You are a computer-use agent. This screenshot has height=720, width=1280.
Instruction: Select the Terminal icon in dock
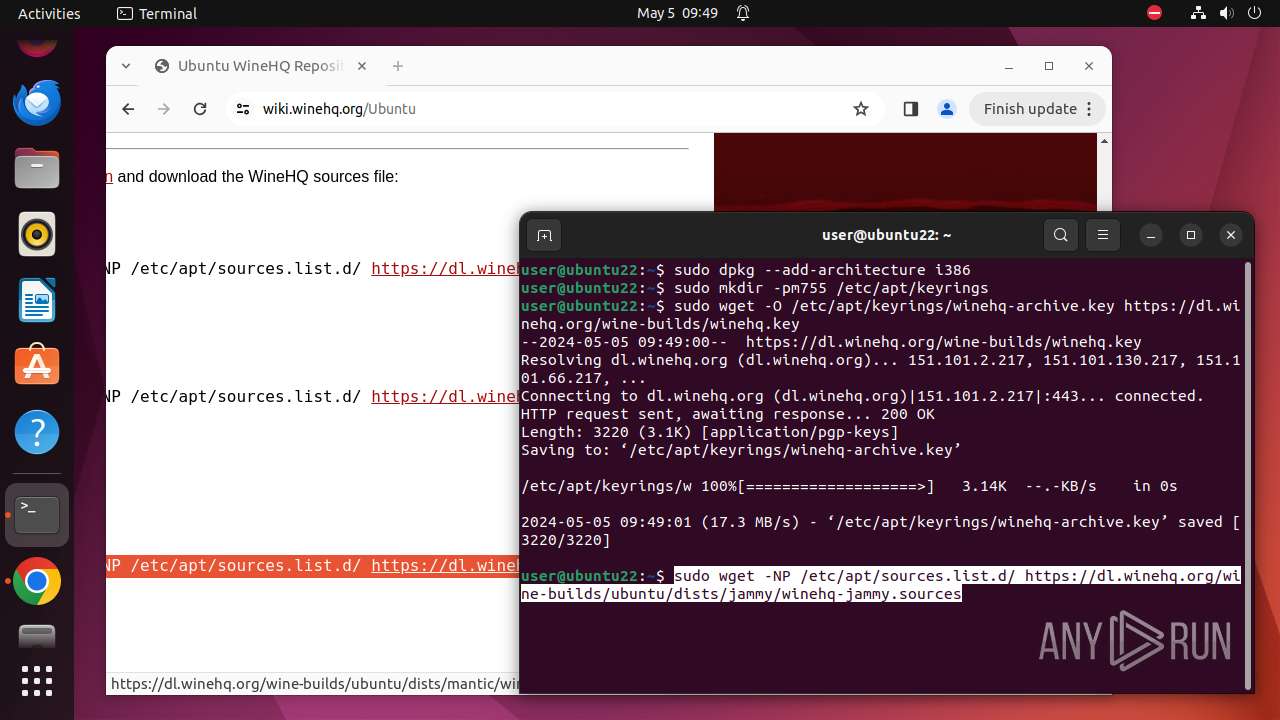coord(37,515)
